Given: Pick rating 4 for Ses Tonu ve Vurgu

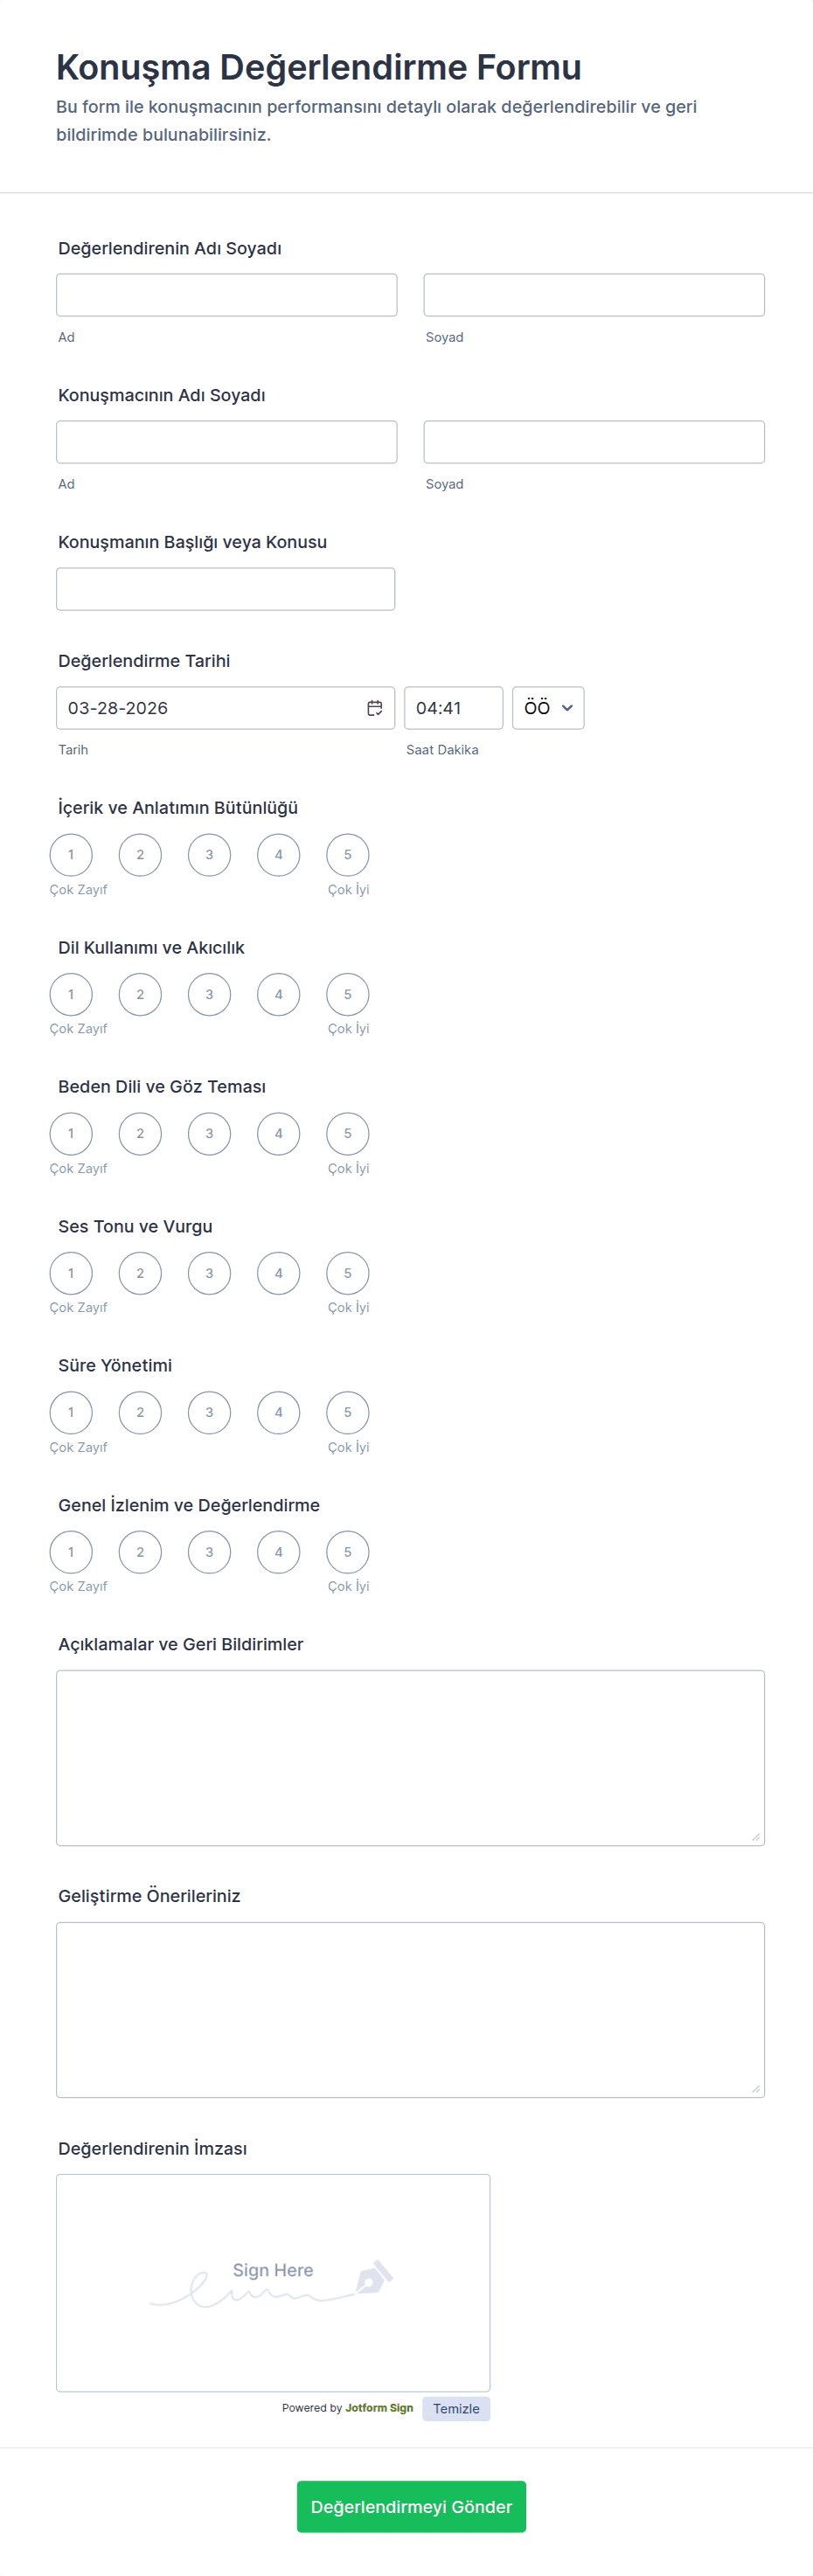Looking at the screenshot, I should pyautogui.click(x=278, y=1273).
